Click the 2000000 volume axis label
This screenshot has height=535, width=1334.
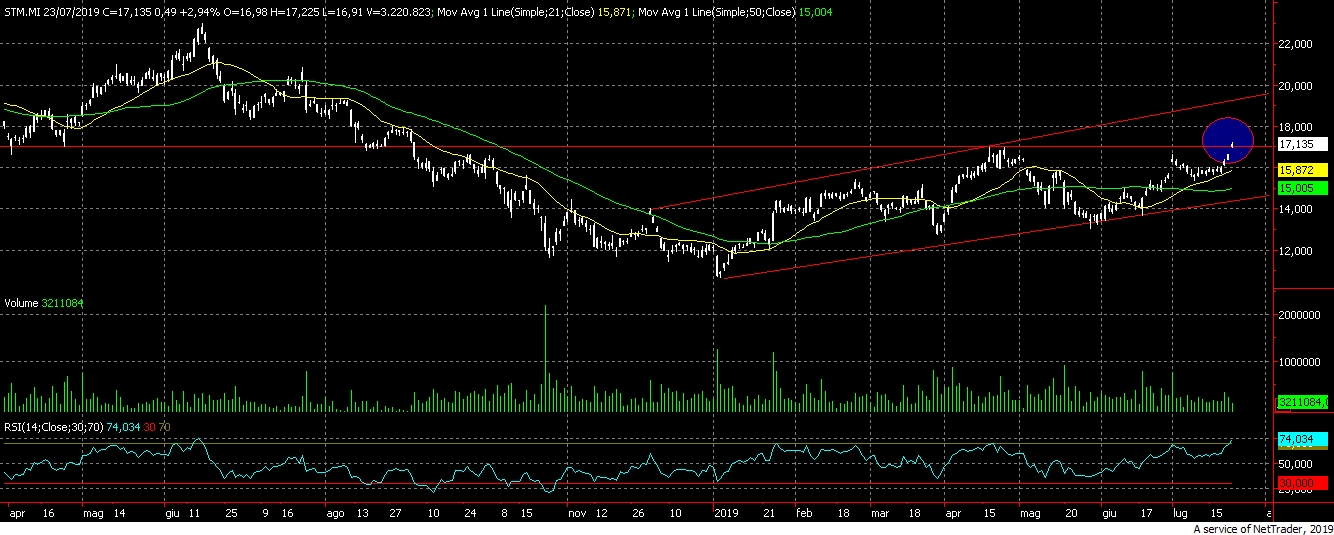(1301, 315)
